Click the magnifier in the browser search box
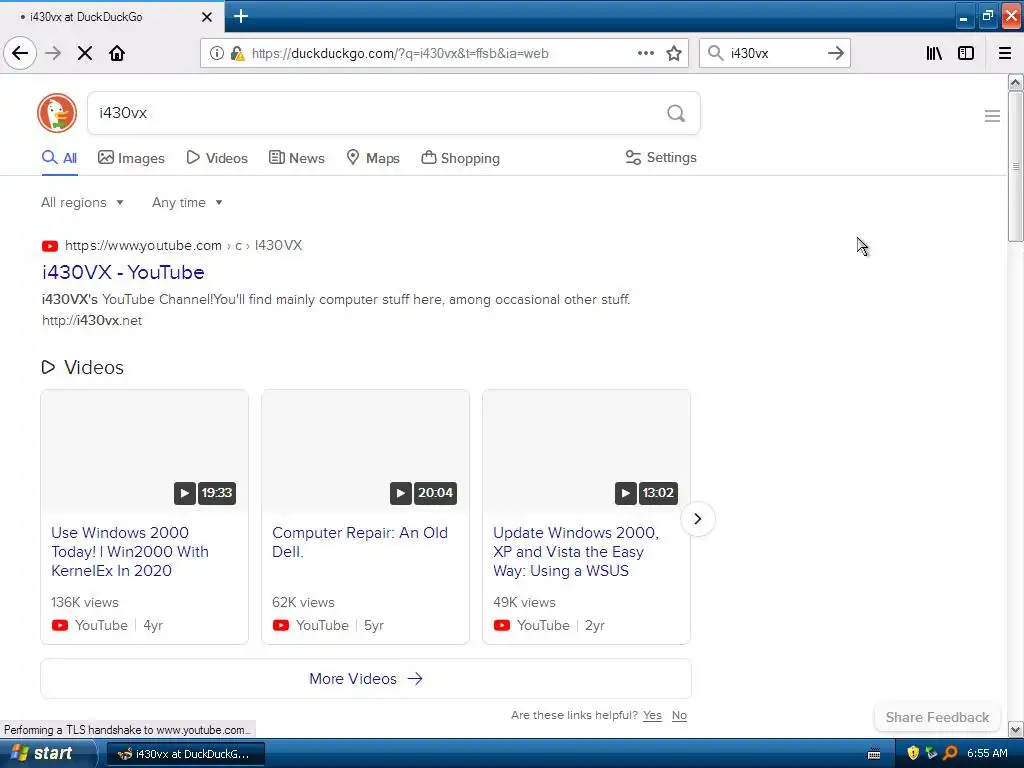The image size is (1024, 768). coord(716,53)
